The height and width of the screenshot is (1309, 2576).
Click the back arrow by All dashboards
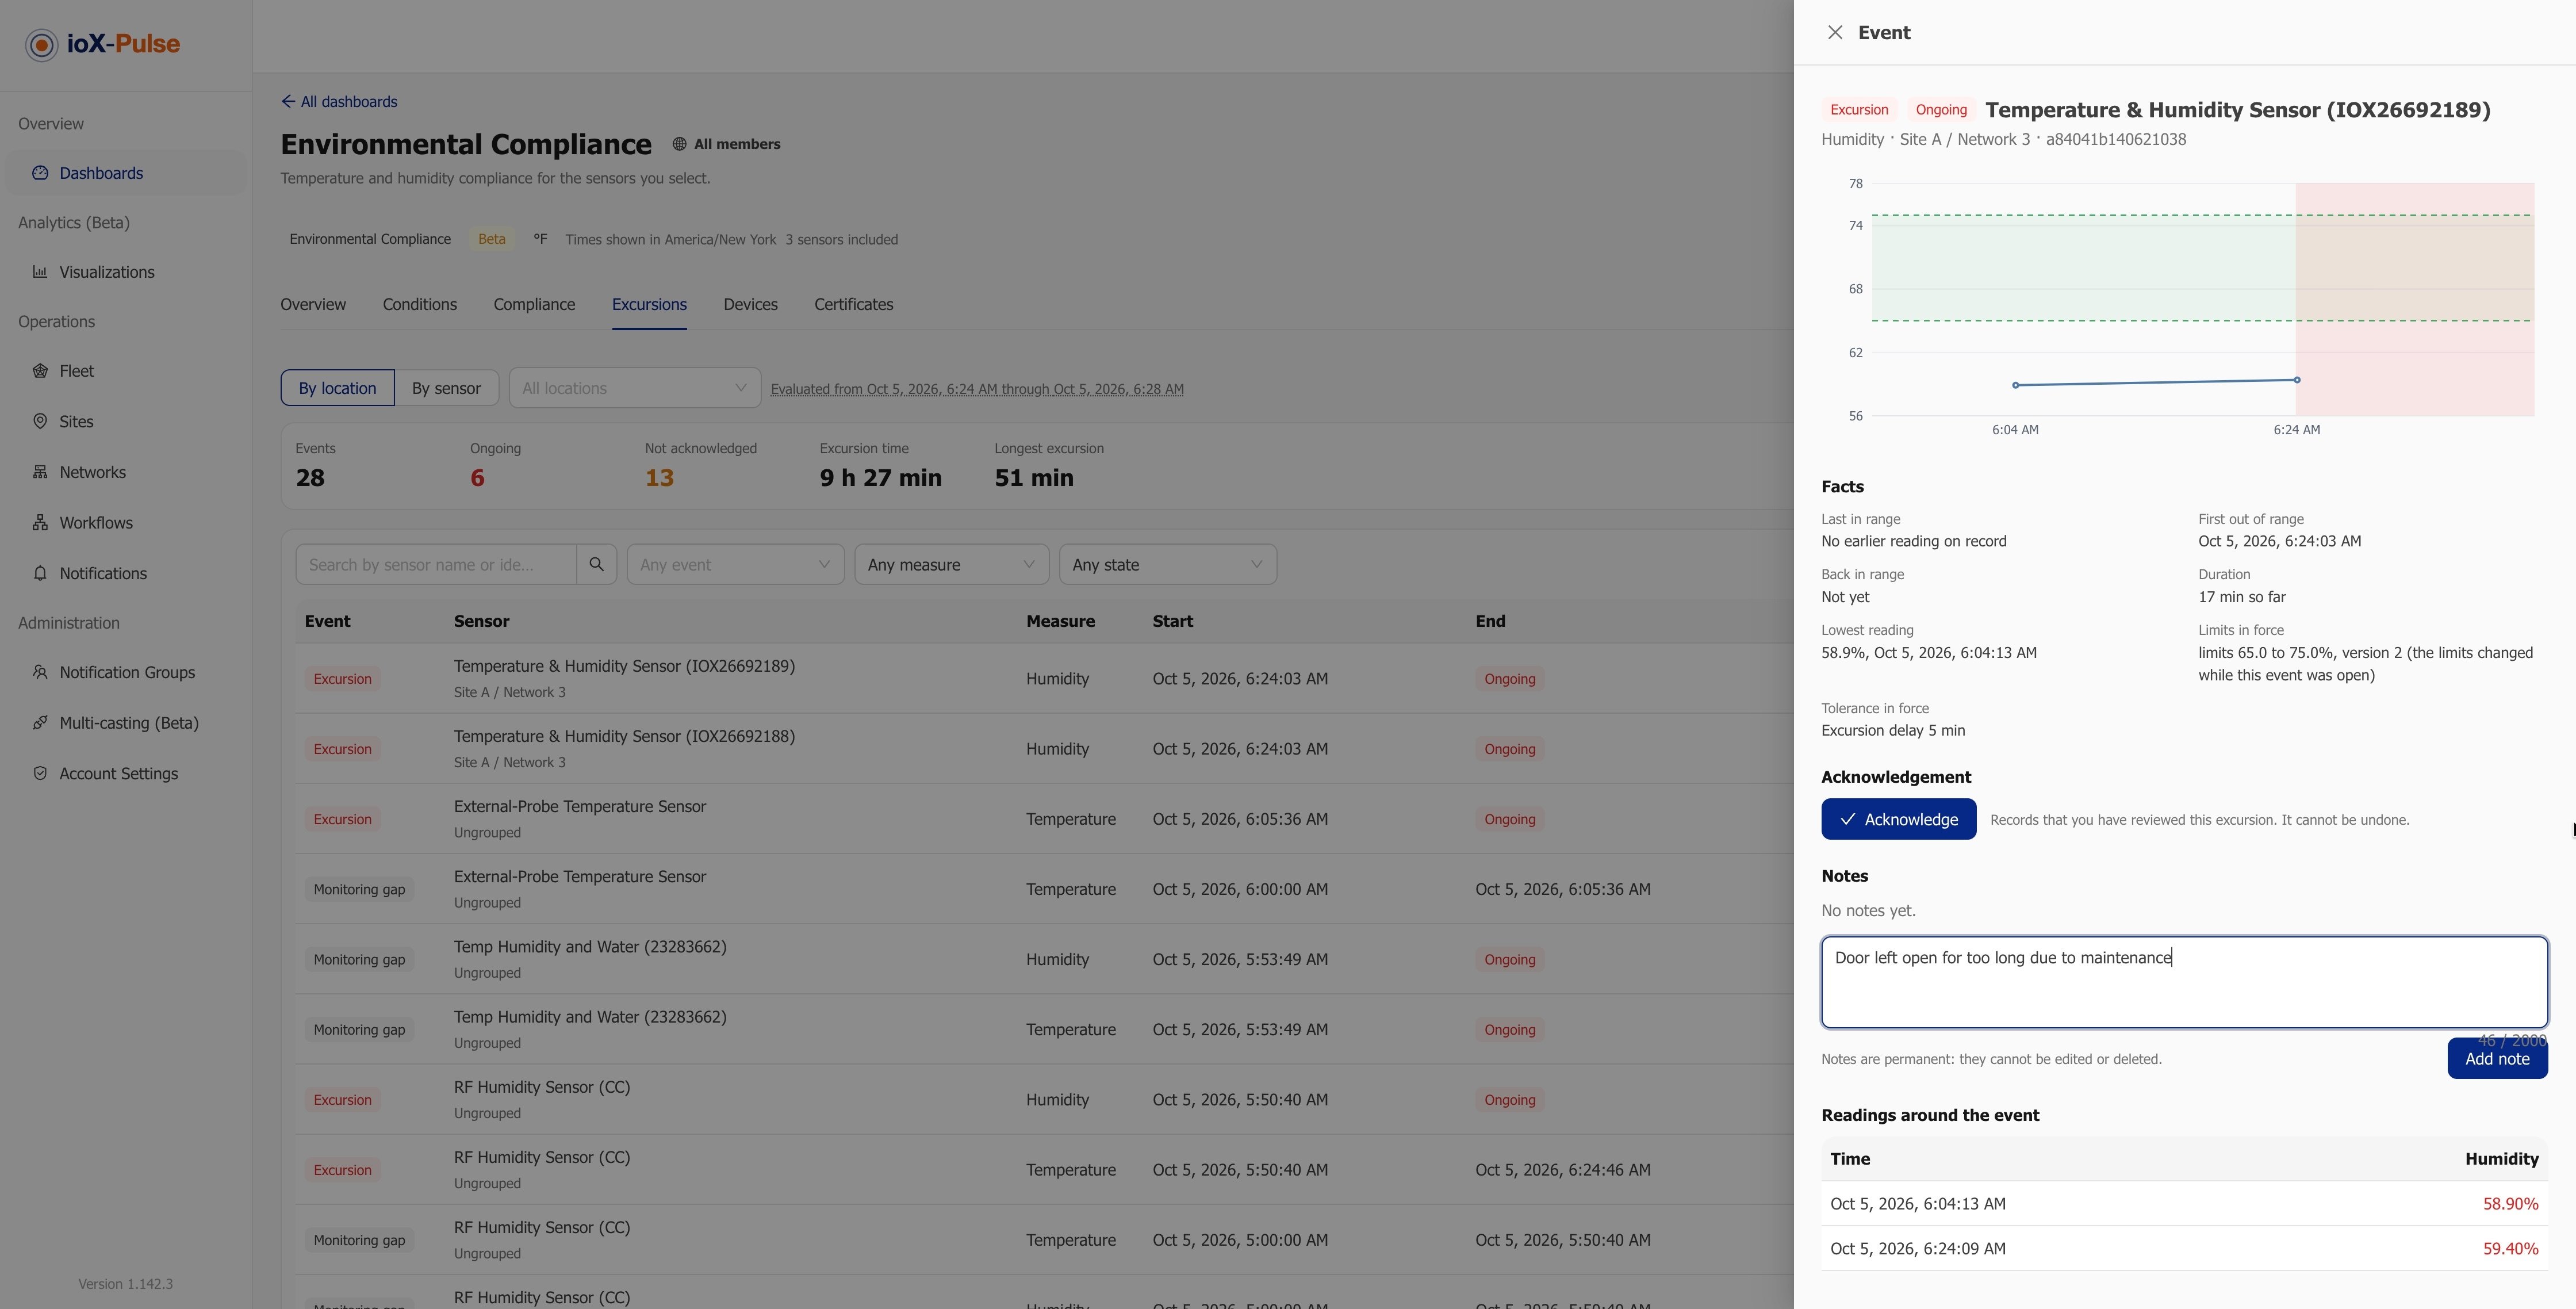point(288,102)
